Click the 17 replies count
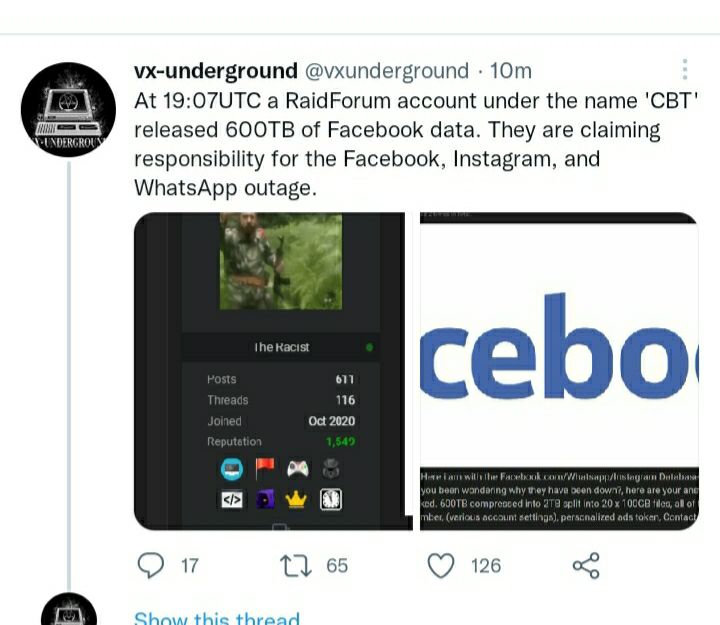This screenshot has width=720, height=625. point(190,566)
